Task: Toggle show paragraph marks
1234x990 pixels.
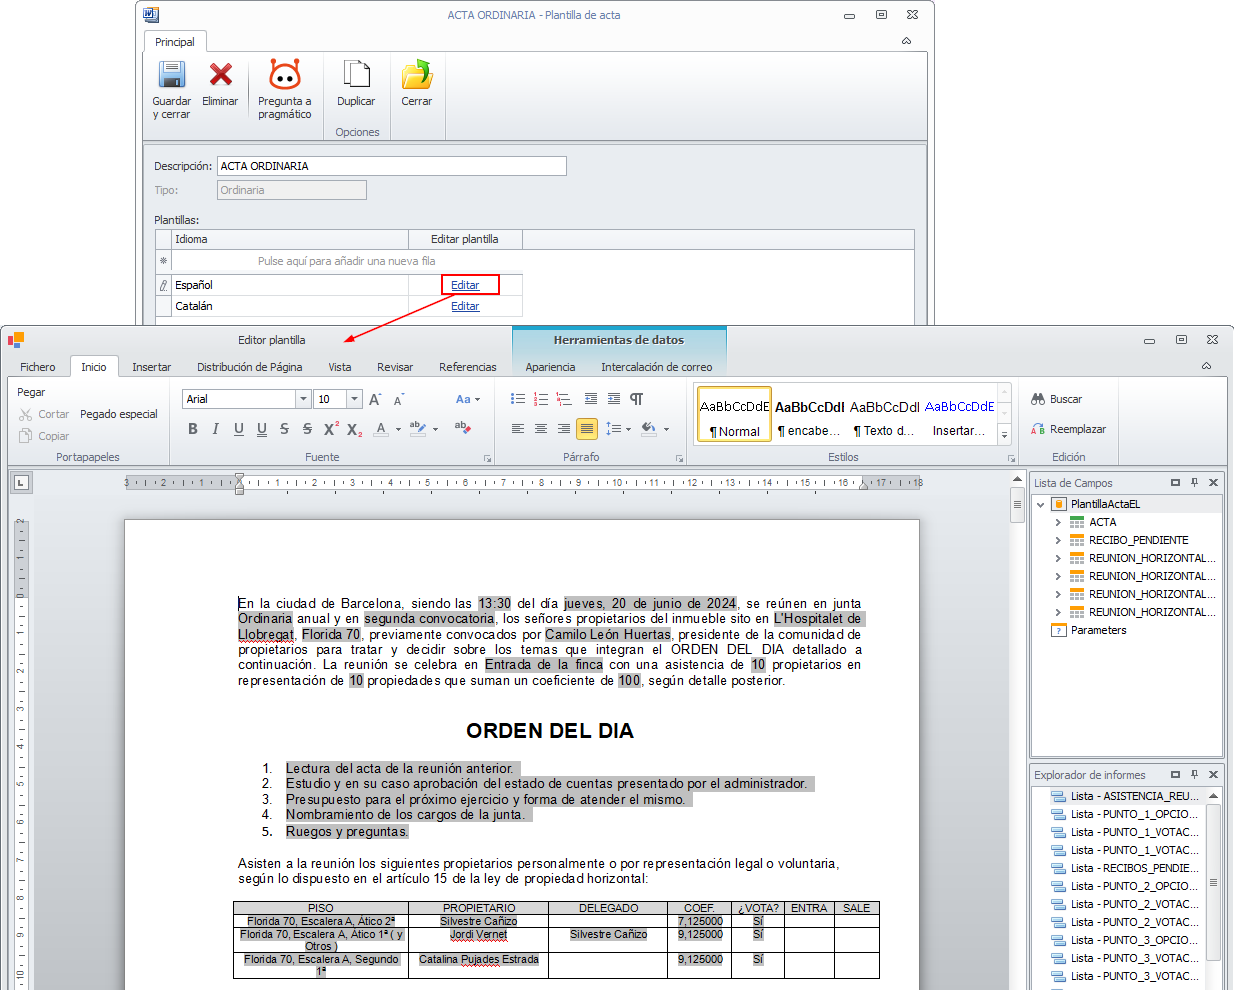Action: pyautogui.click(x=637, y=398)
